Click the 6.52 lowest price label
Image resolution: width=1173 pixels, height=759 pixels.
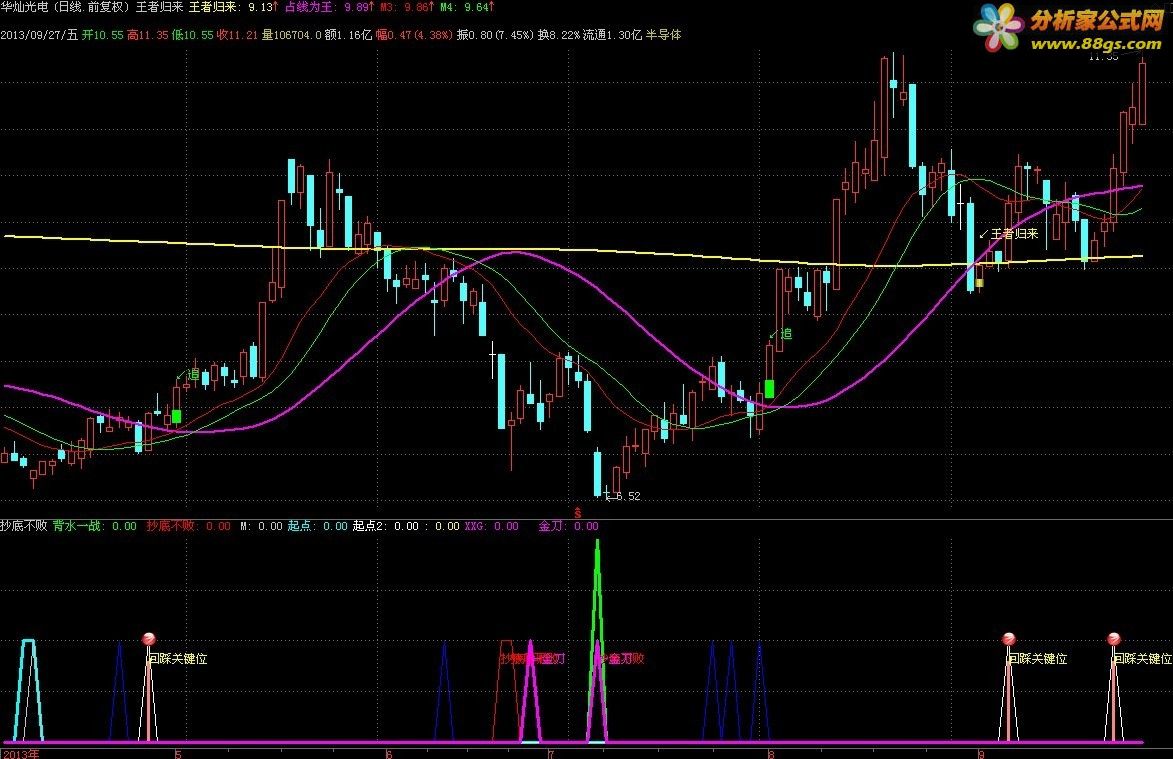pos(628,496)
